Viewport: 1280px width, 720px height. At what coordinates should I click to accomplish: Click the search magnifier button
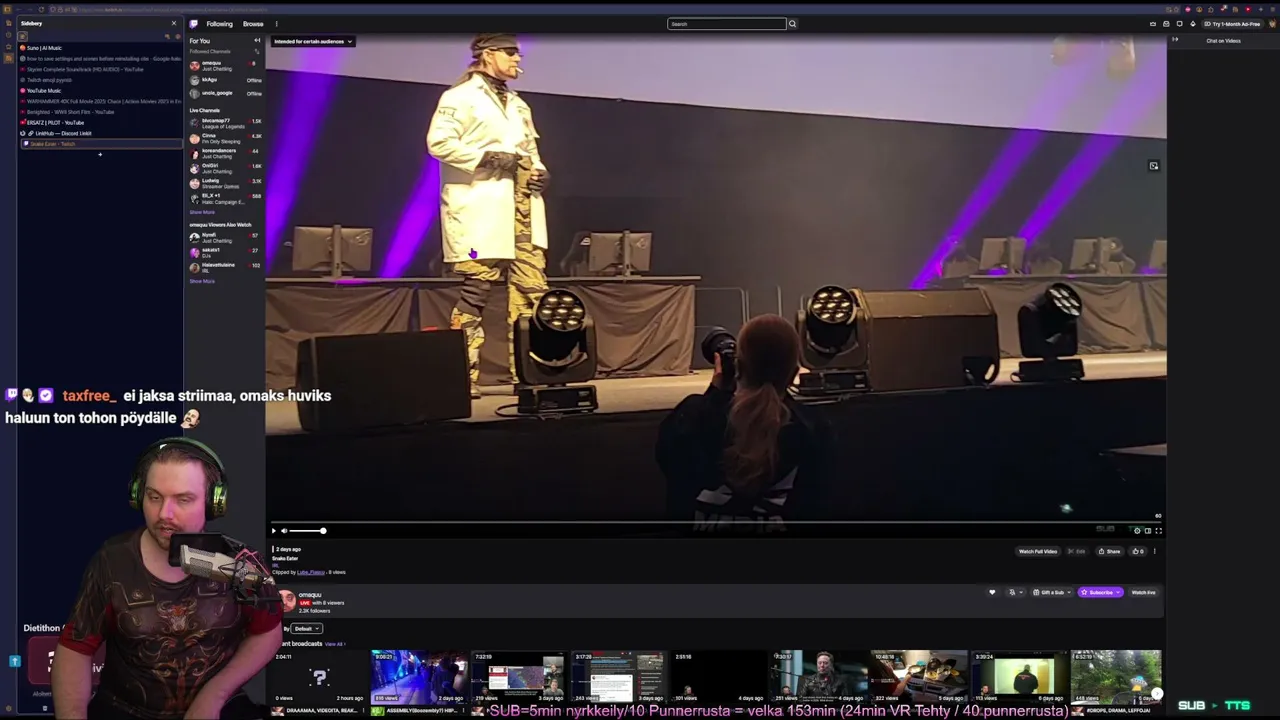click(792, 24)
